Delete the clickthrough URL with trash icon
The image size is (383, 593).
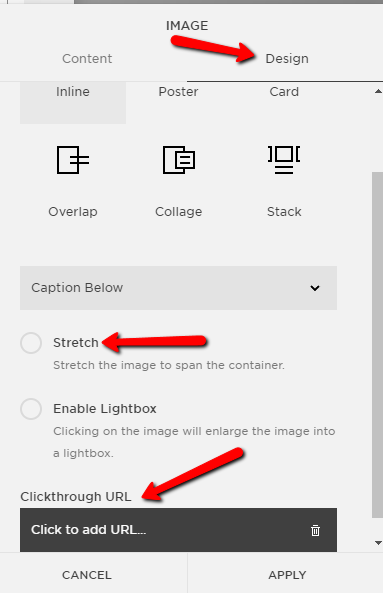pyautogui.click(x=315, y=530)
